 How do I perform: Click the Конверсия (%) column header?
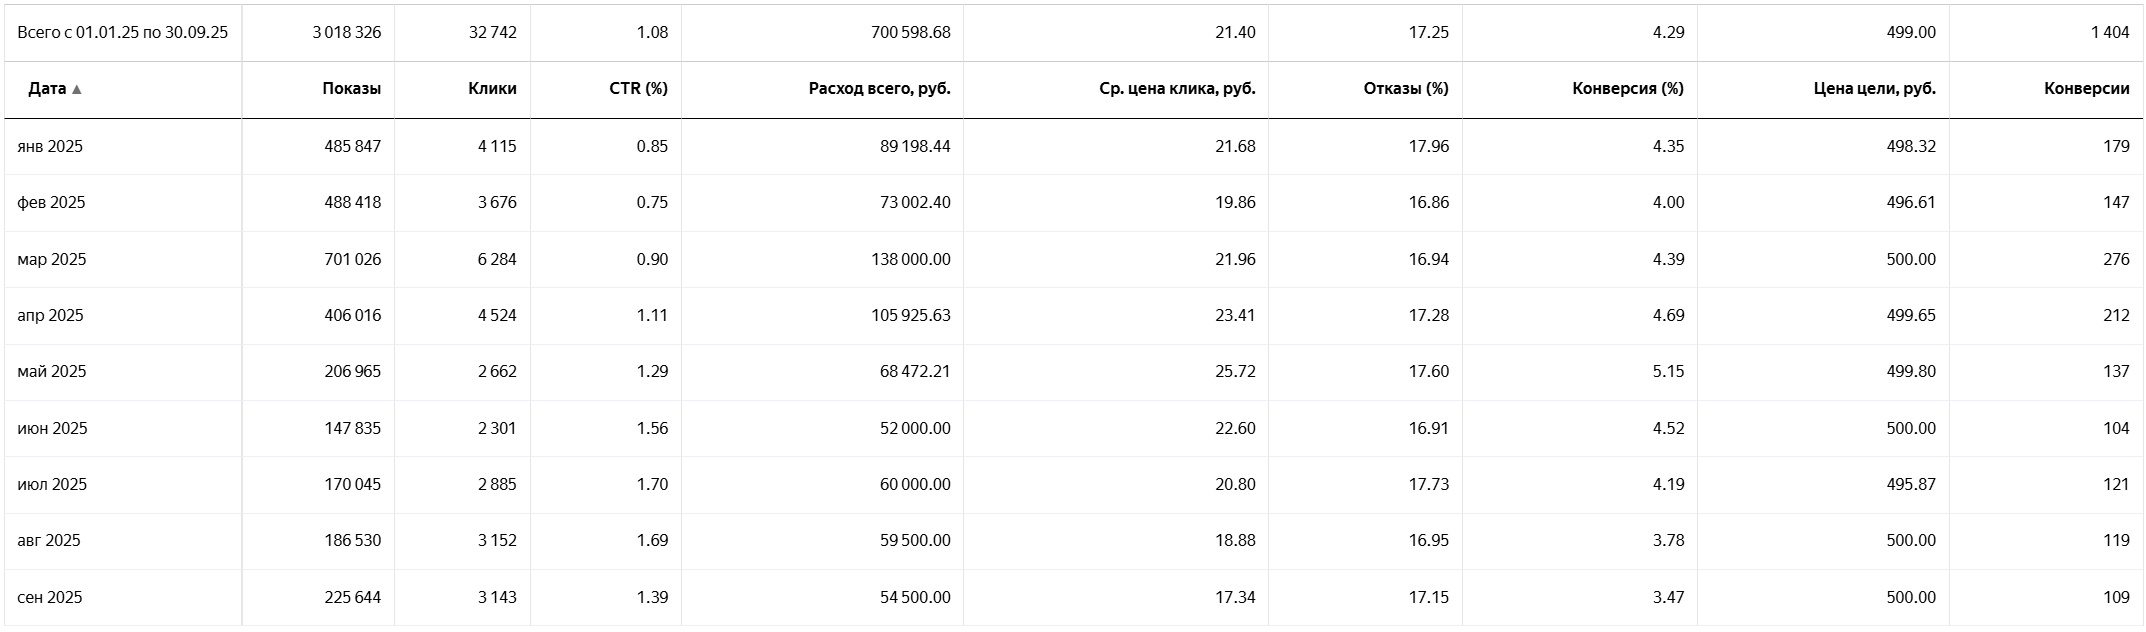(1627, 89)
